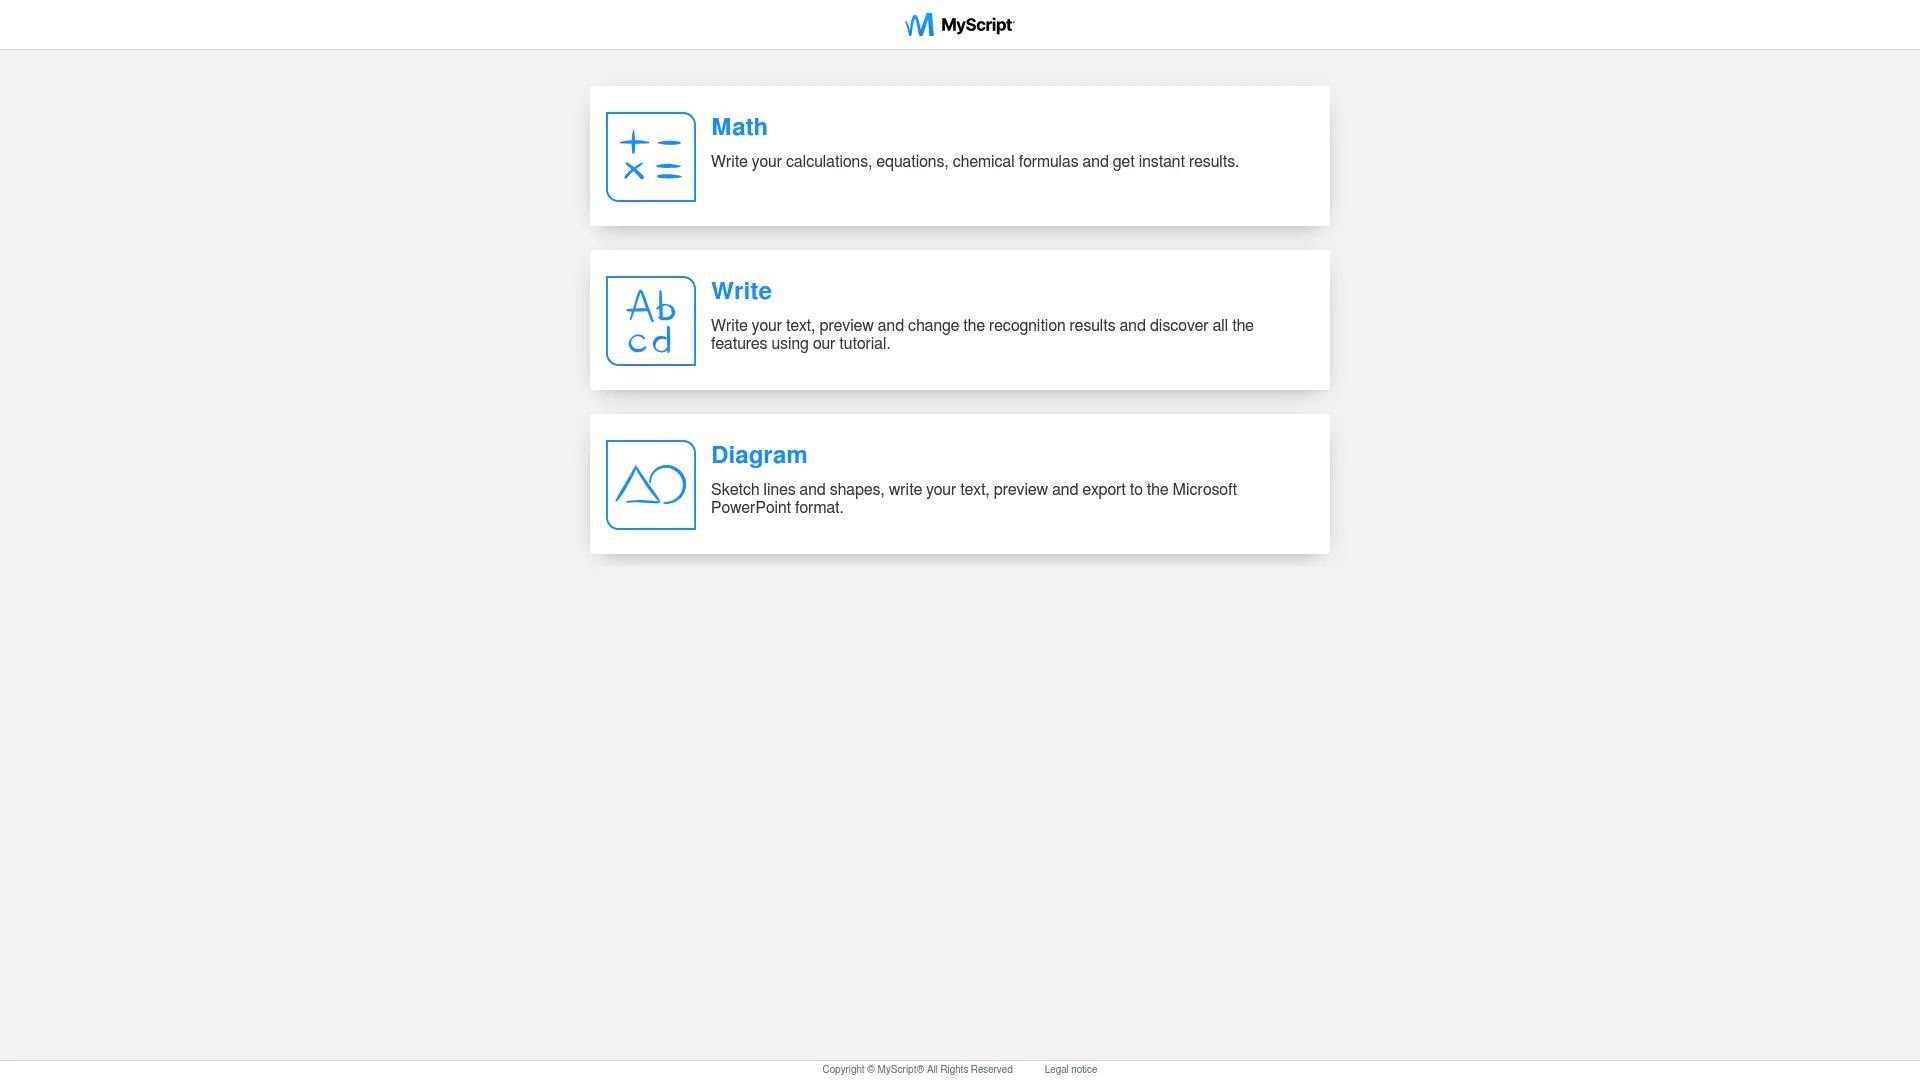Click the MyScript logo
The width and height of the screenshot is (1920, 1080).
[958, 24]
